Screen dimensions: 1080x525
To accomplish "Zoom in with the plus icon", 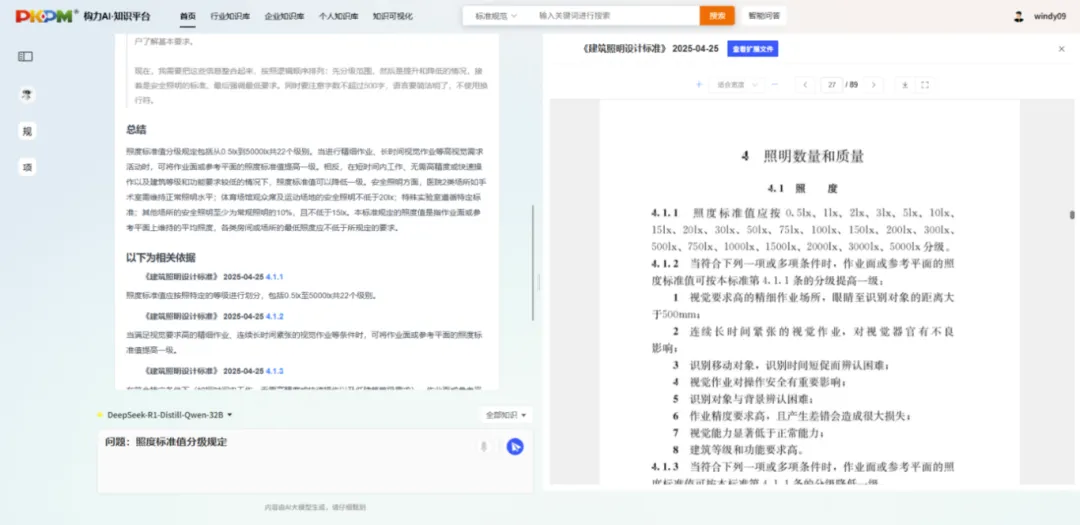I will (699, 85).
